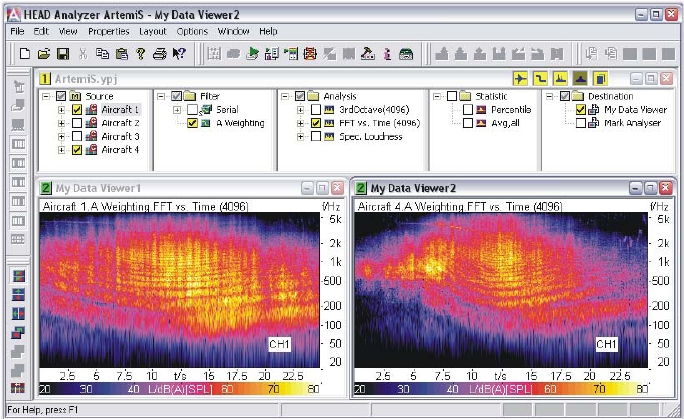Click the microscope-like toolbar icon
Screen dimensions: 684x419
(x=368, y=54)
